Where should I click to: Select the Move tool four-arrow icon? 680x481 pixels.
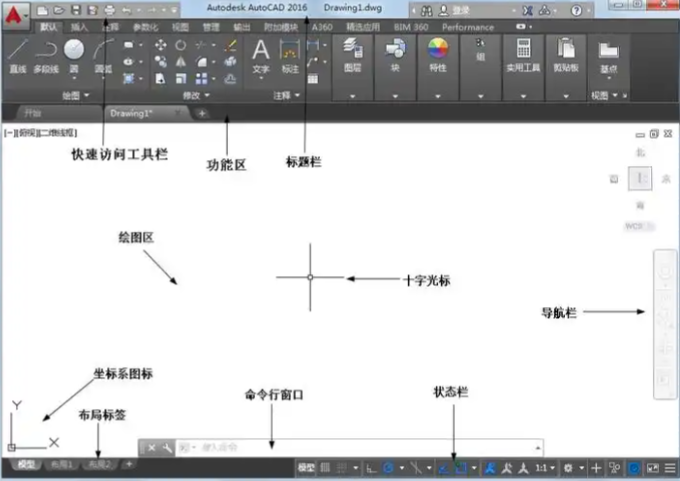click(x=160, y=45)
